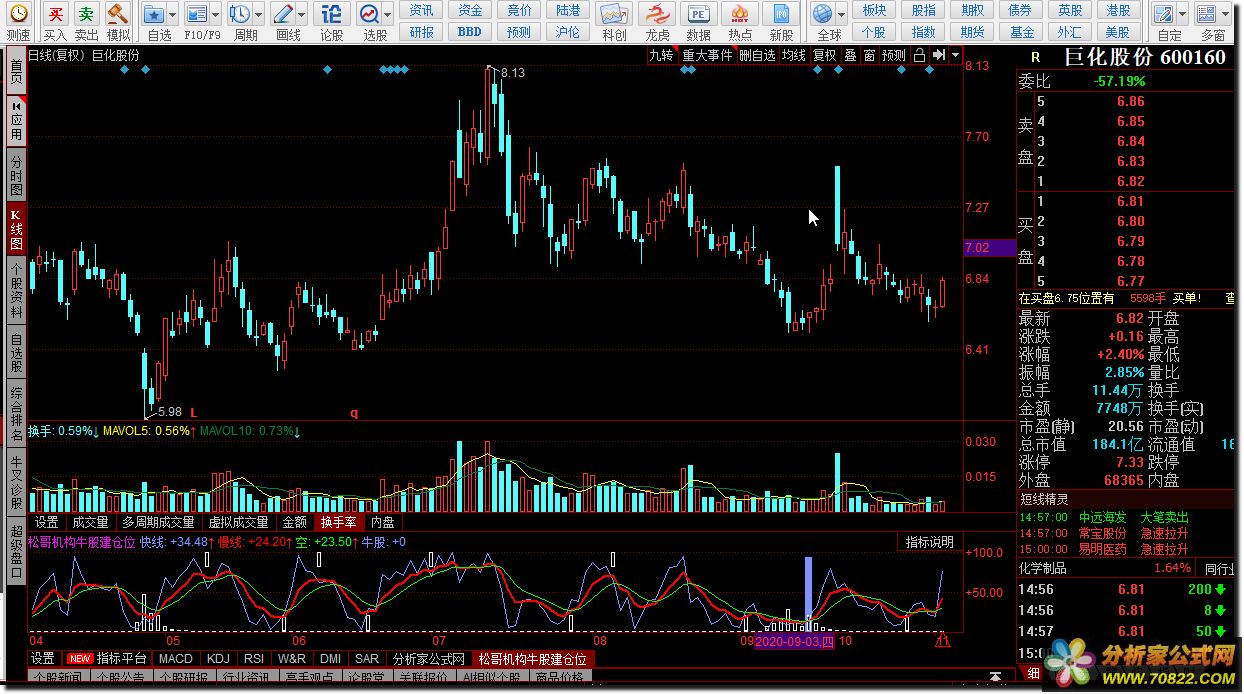Expand the 多窗 dropdown arrow
Viewport: 1244px width, 694px height.
pyautogui.click(x=1227, y=15)
